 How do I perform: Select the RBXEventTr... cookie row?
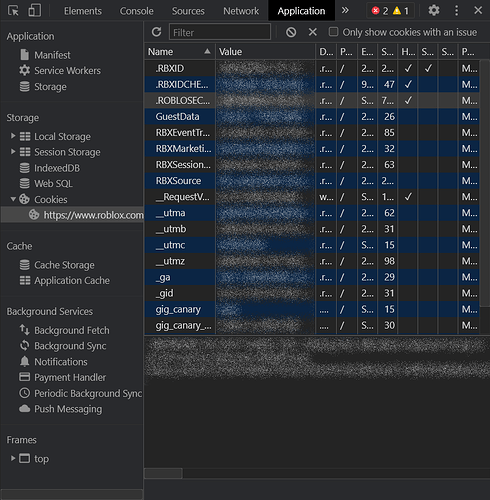click(312, 133)
